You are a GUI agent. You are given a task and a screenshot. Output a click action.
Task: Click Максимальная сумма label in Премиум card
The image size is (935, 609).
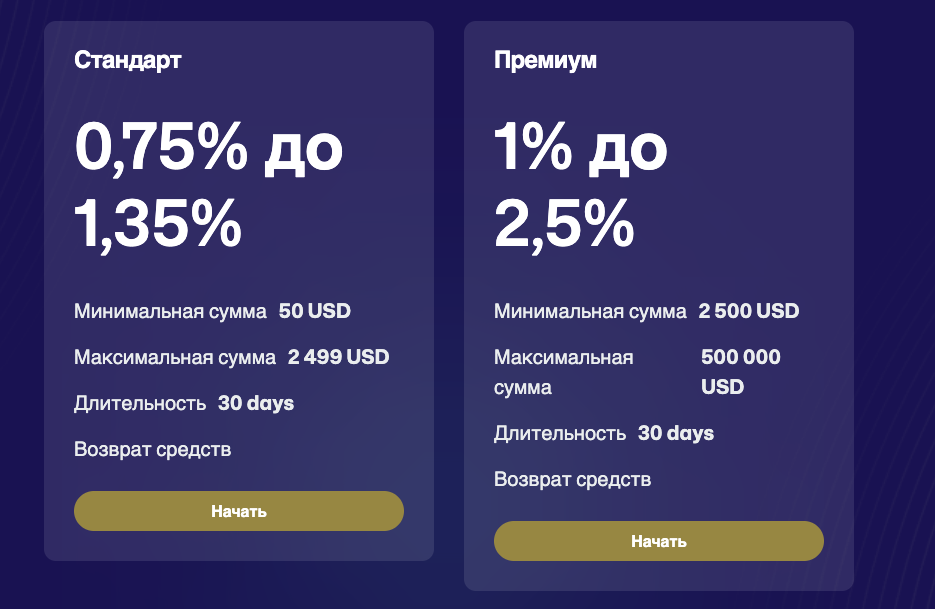(564, 372)
